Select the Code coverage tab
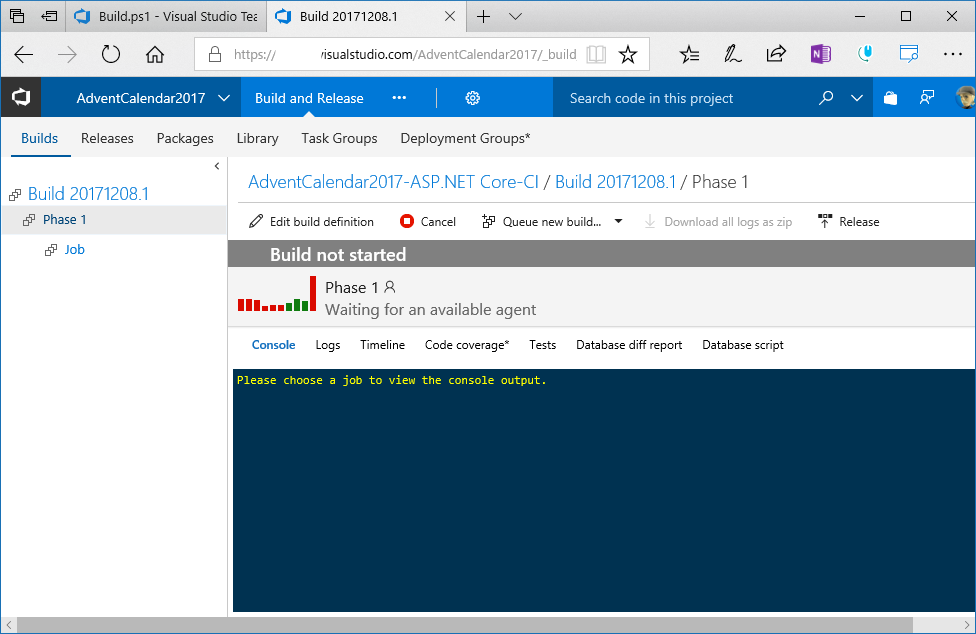 (467, 345)
